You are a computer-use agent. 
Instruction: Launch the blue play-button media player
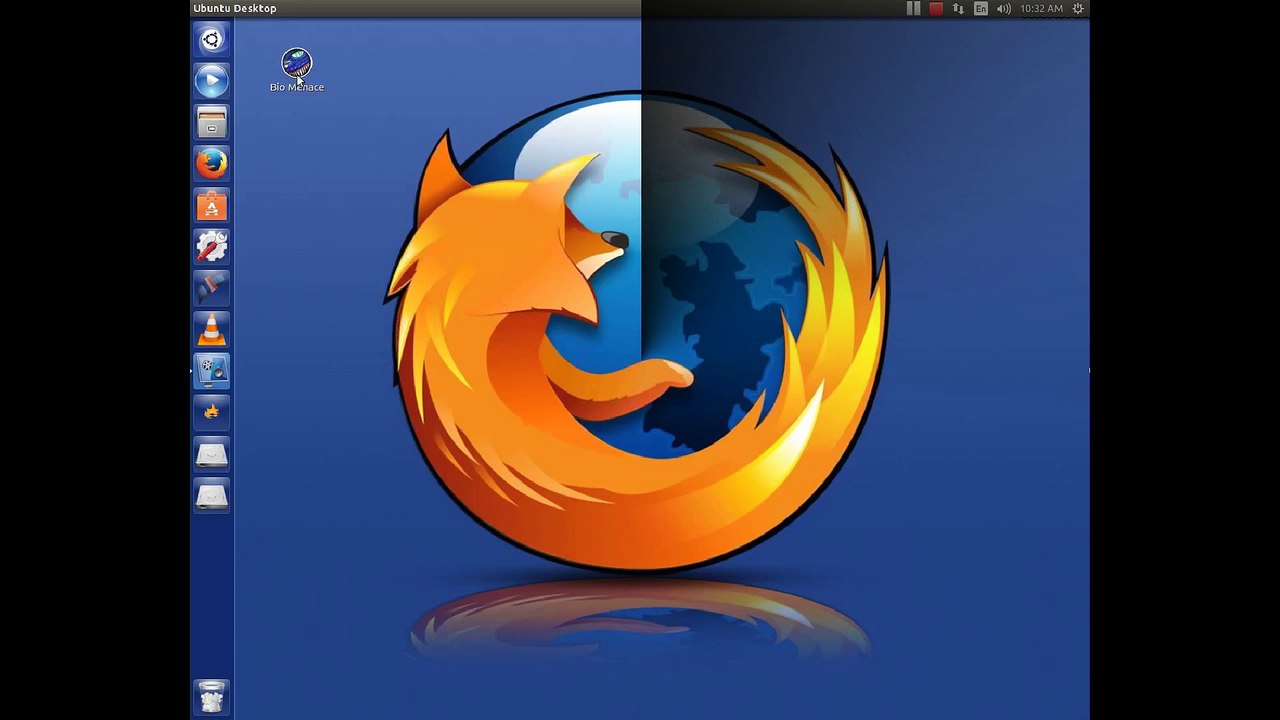point(211,81)
